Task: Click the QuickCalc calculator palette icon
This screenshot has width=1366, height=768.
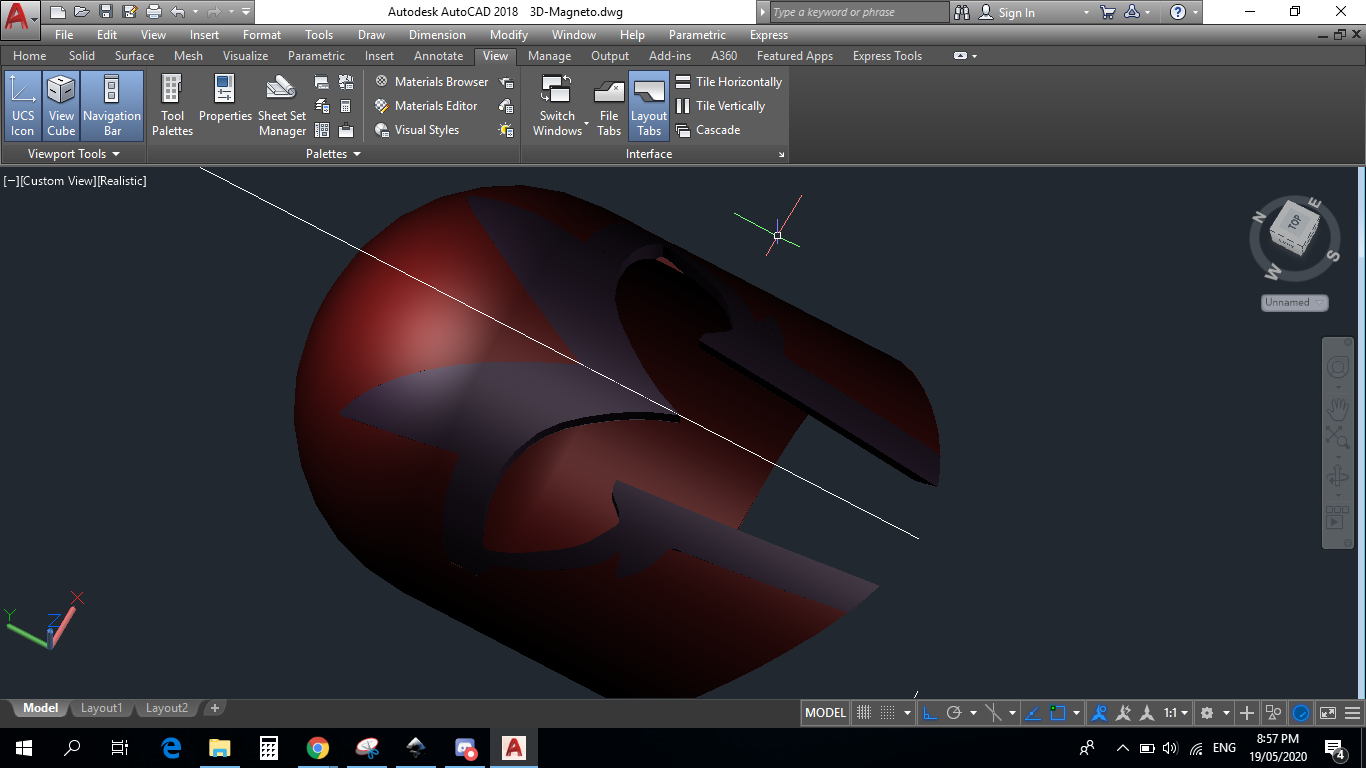Action: pyautogui.click(x=346, y=106)
